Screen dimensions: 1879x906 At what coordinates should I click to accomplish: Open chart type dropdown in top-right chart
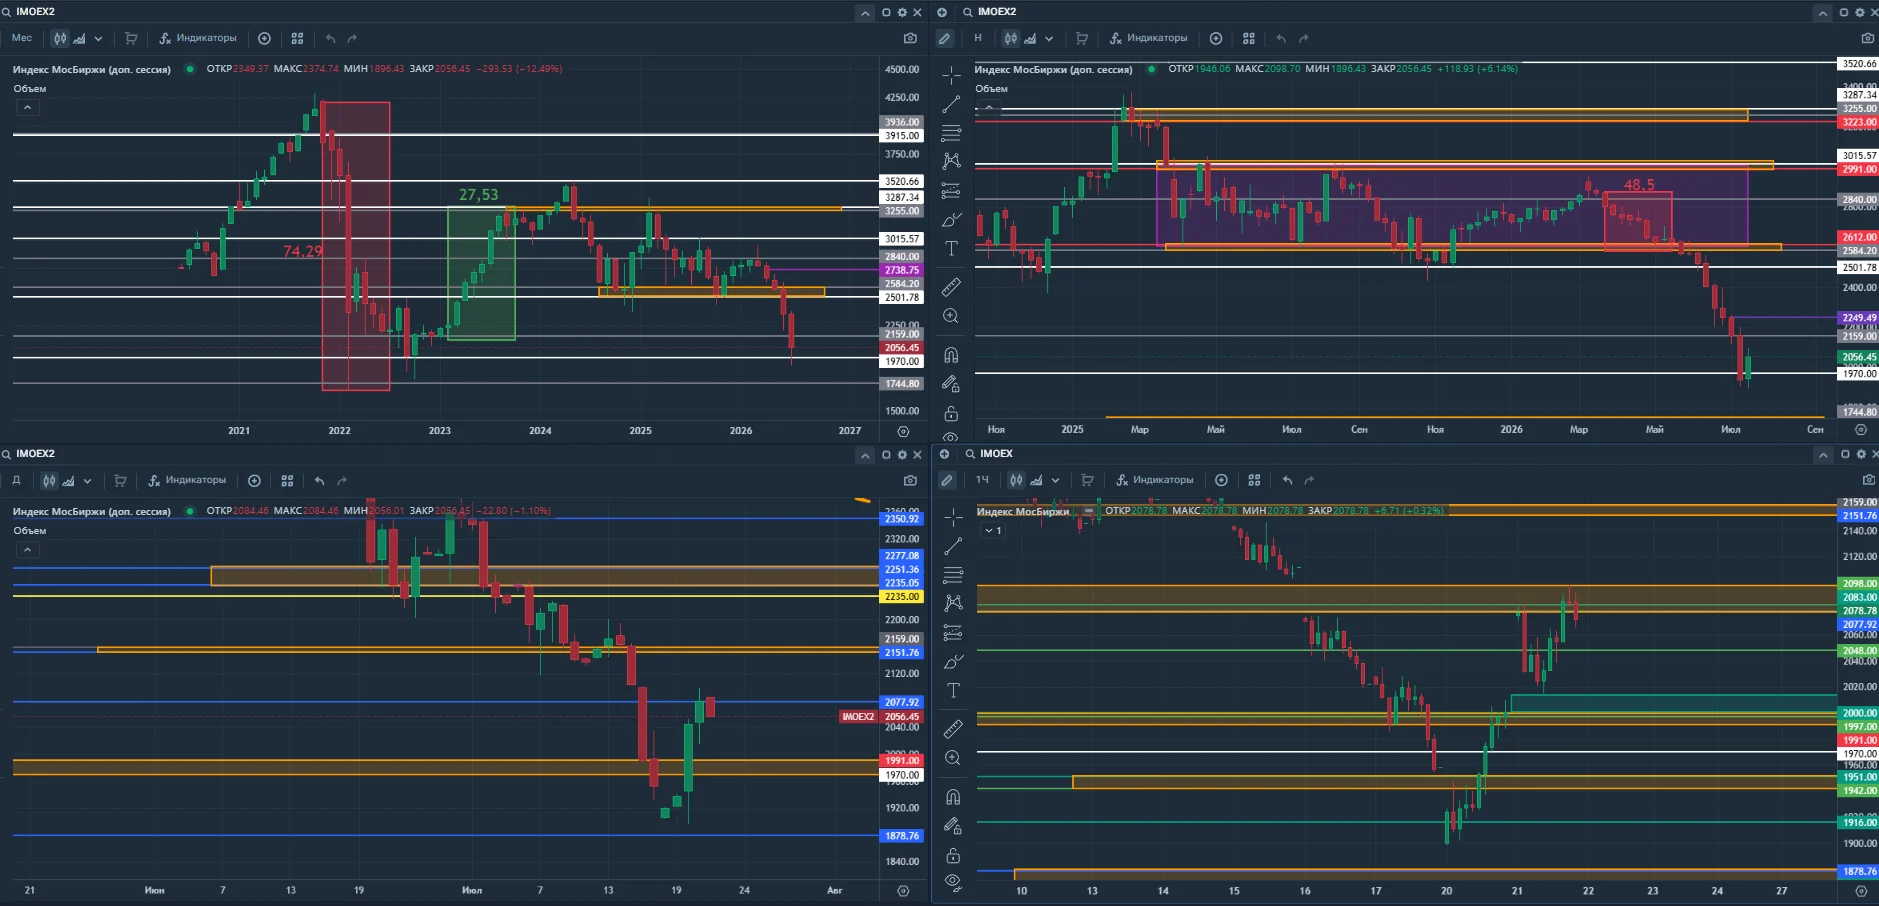(1049, 39)
